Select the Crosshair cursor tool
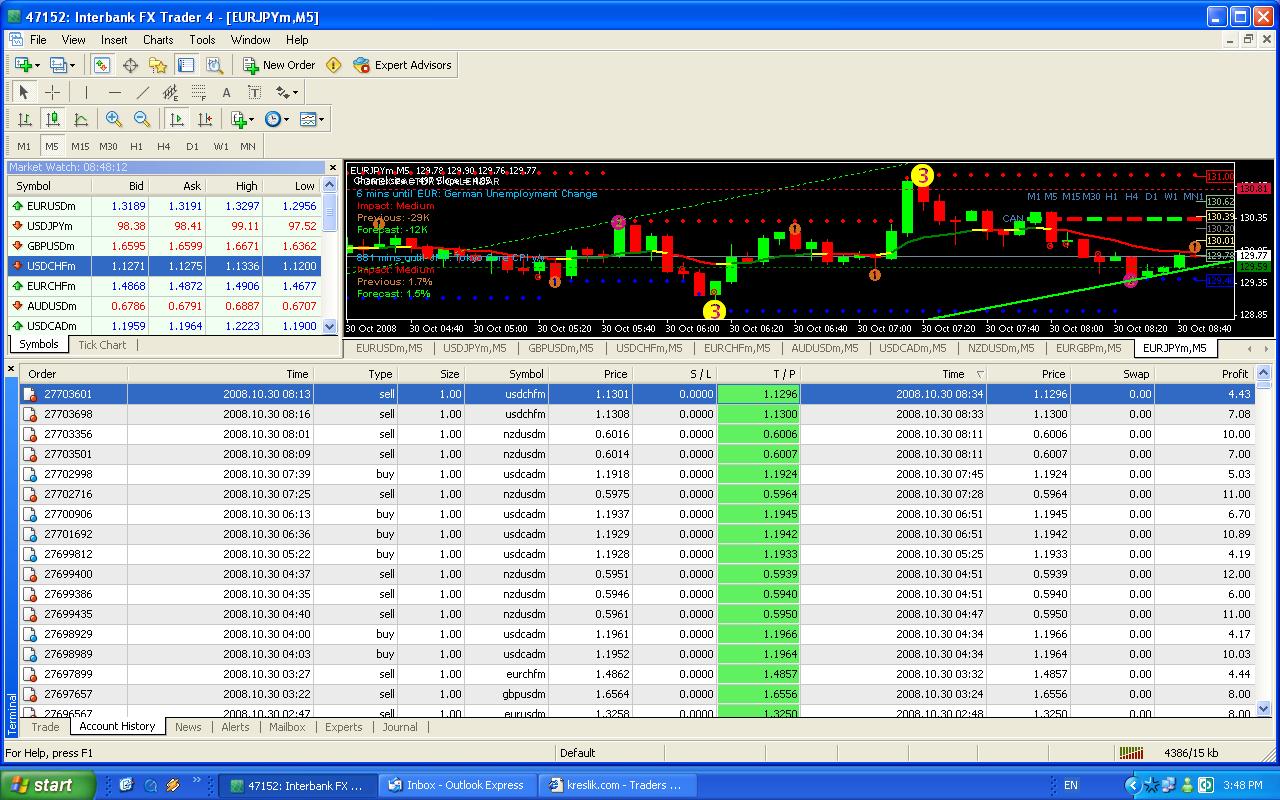The width and height of the screenshot is (1280, 800). pos(53,92)
